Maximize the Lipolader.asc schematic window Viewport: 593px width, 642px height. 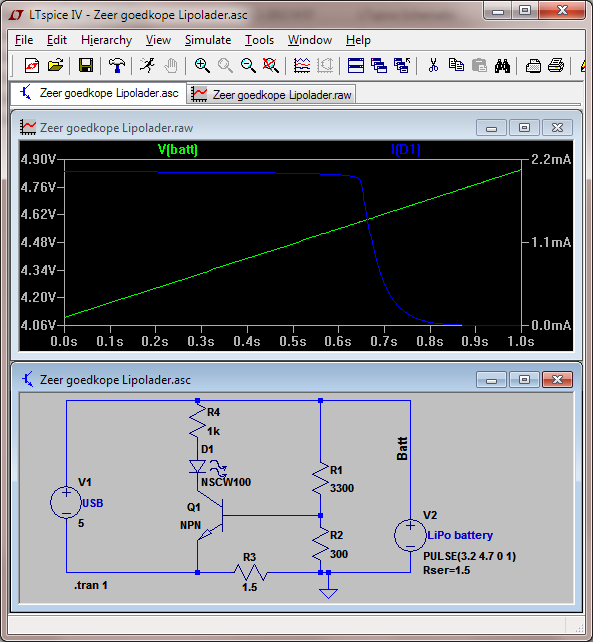524,380
